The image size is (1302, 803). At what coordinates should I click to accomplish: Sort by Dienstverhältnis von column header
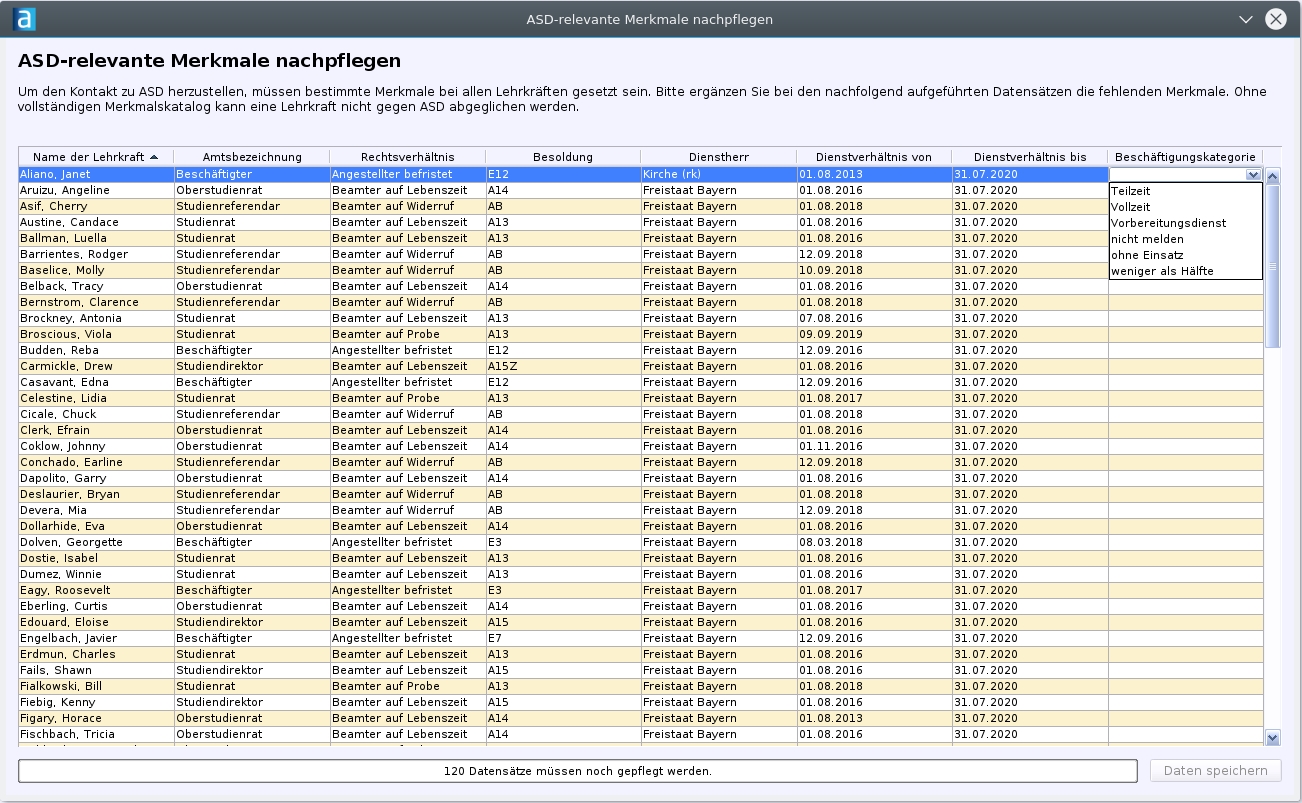(x=874, y=157)
